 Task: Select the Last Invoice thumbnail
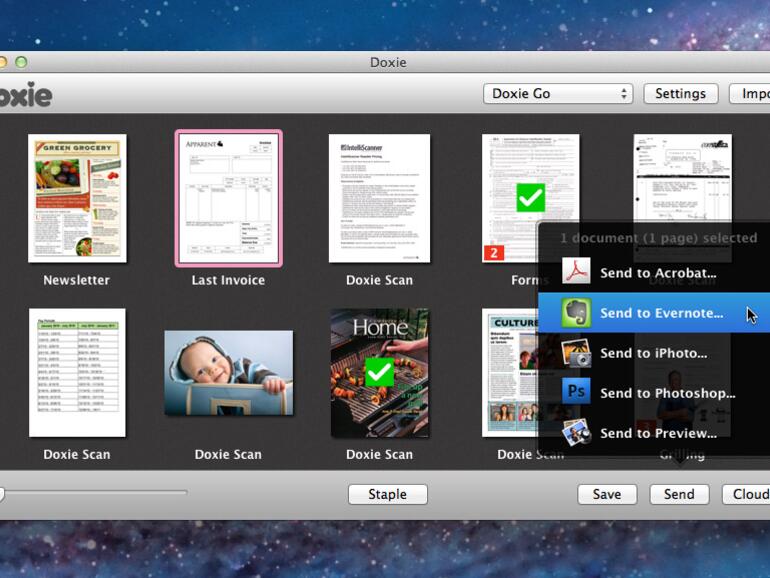228,198
